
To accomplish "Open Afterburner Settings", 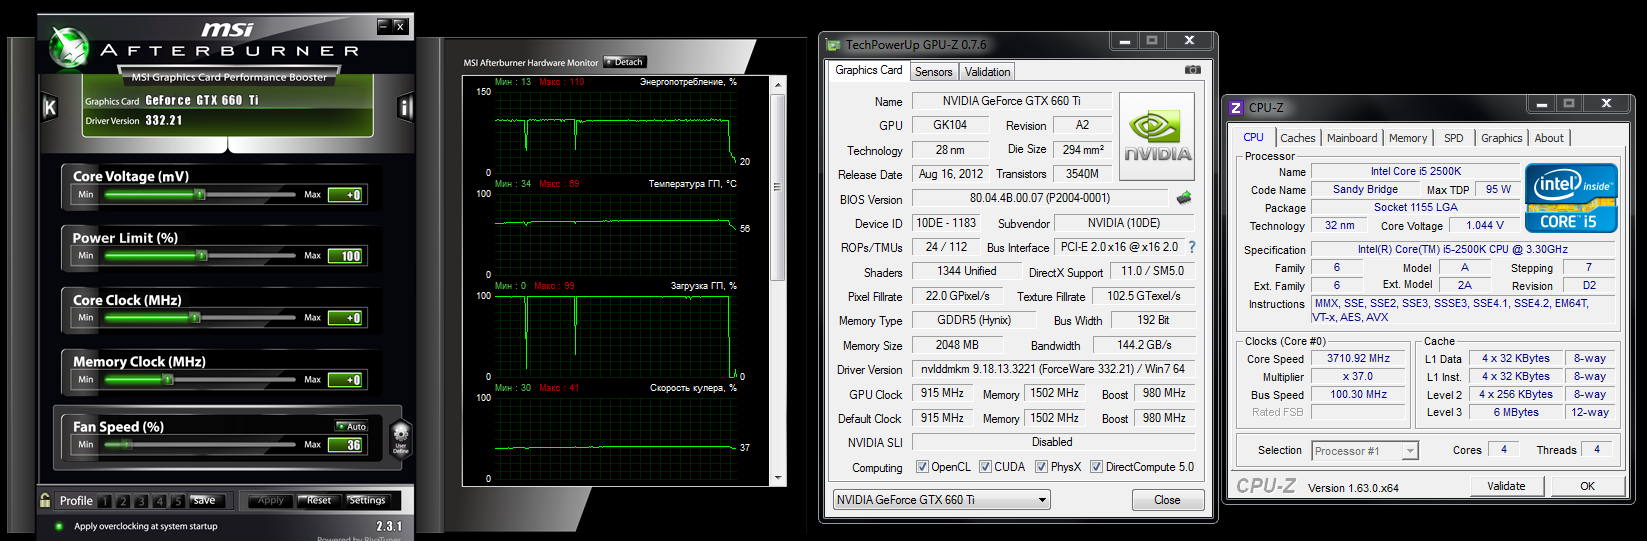I will coord(367,500).
